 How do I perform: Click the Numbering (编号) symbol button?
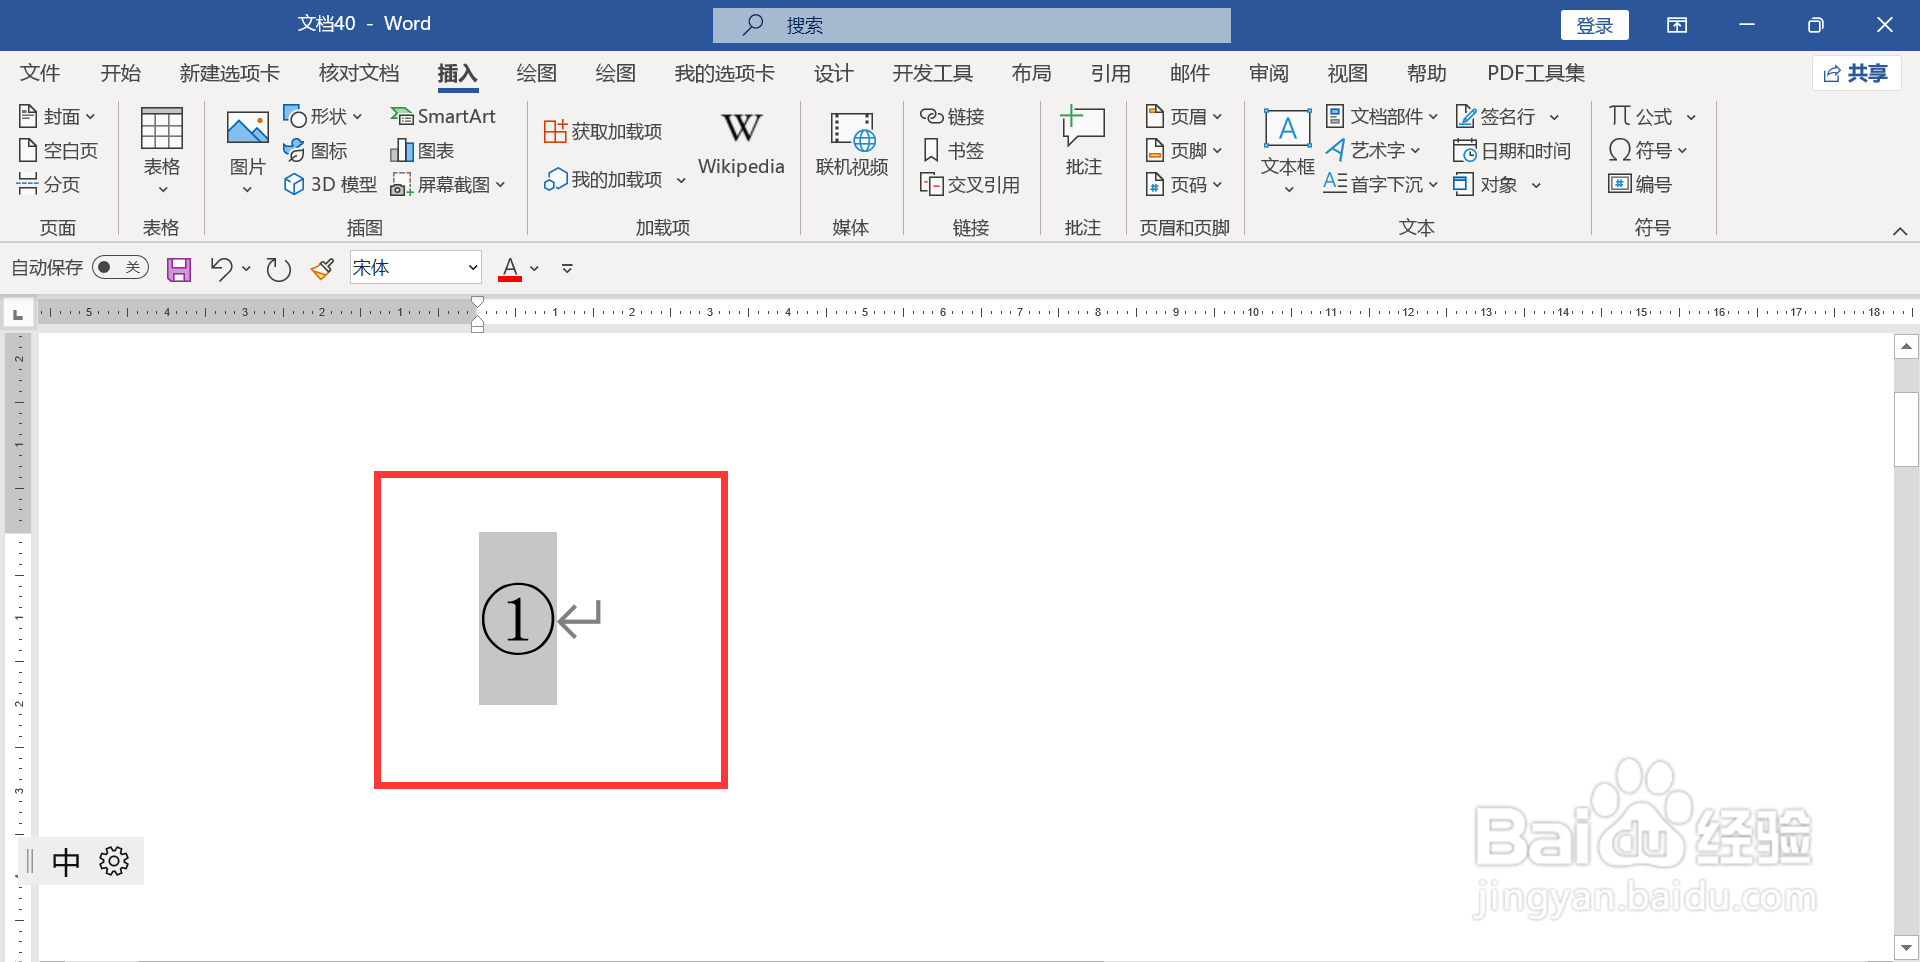[x=1640, y=184]
